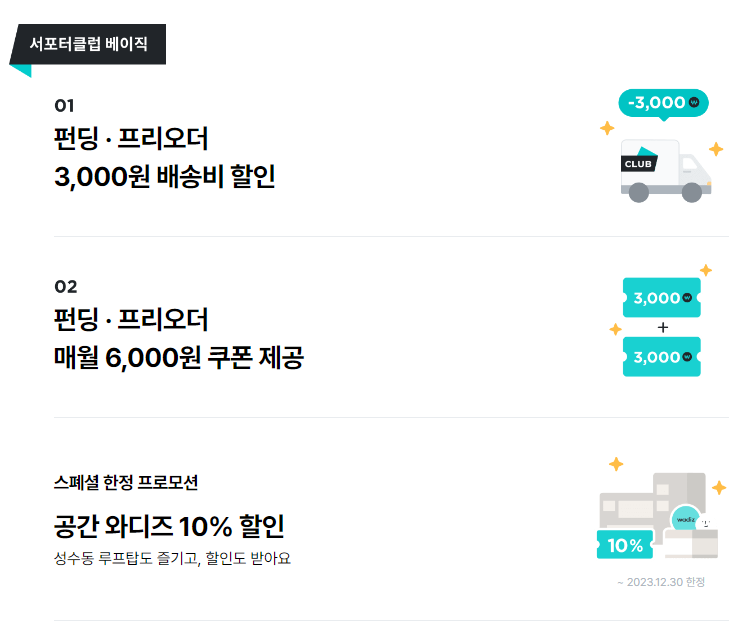Click the 01 benefit number
This screenshot has width=746, height=624.
pyautogui.click(x=64, y=105)
